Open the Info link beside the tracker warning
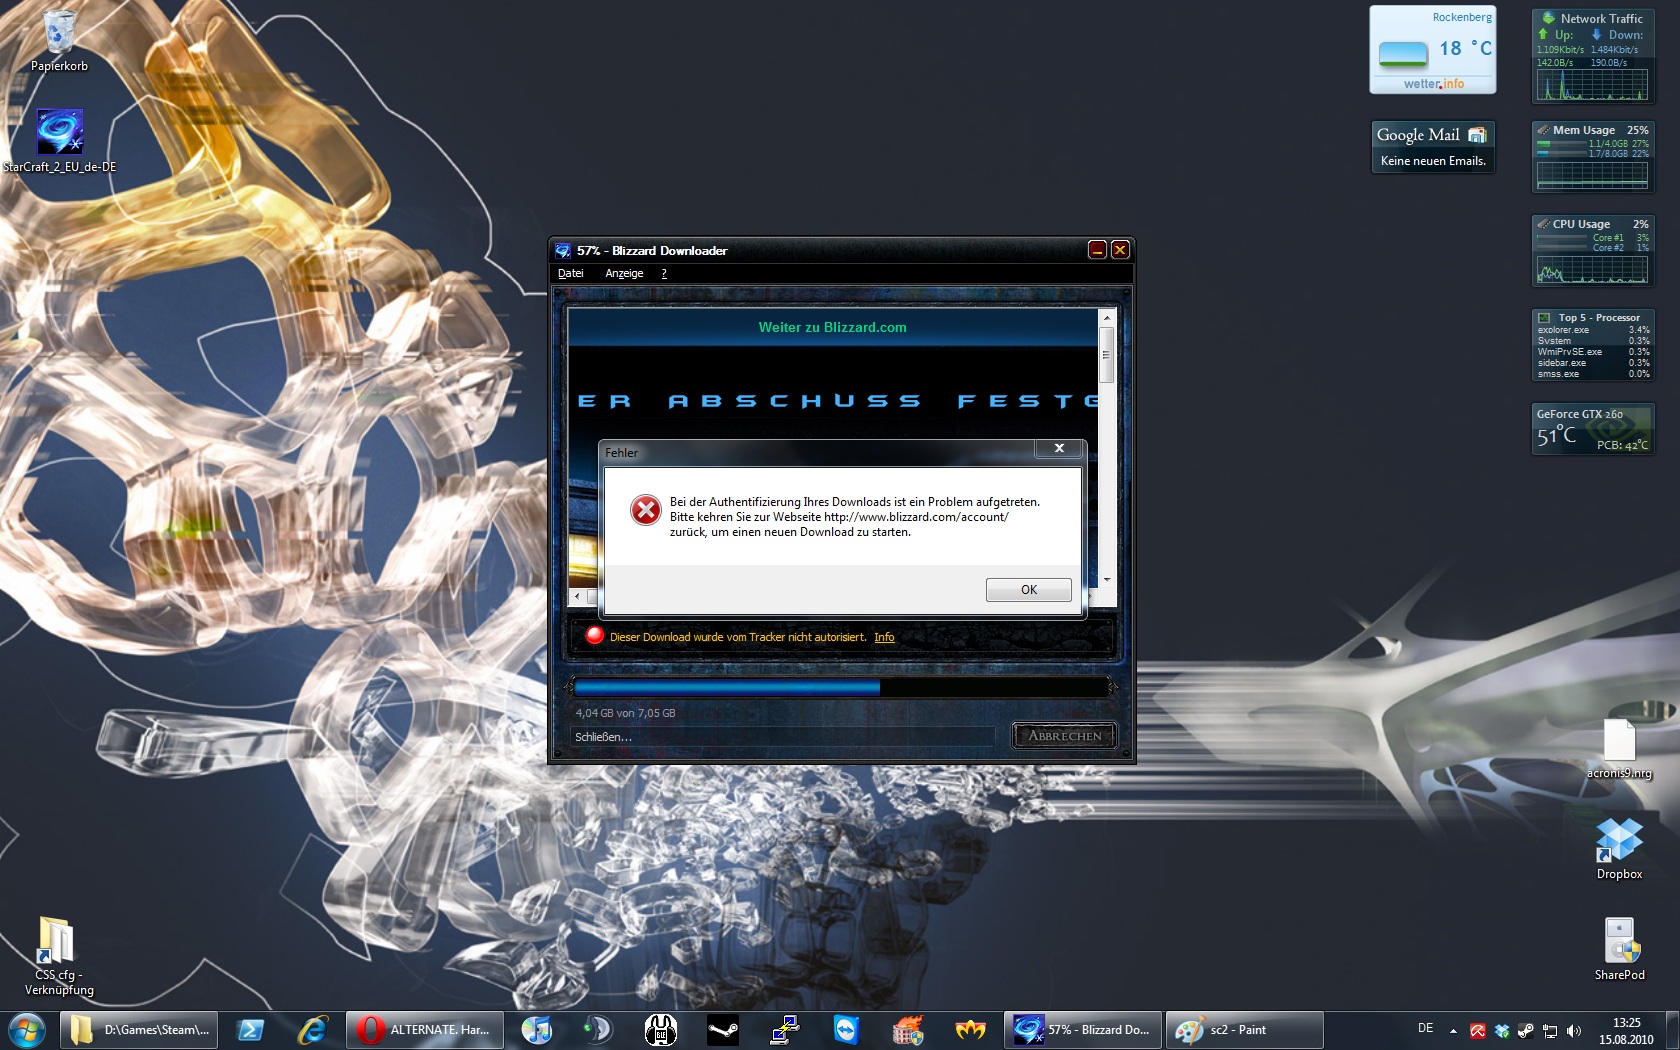 884,637
